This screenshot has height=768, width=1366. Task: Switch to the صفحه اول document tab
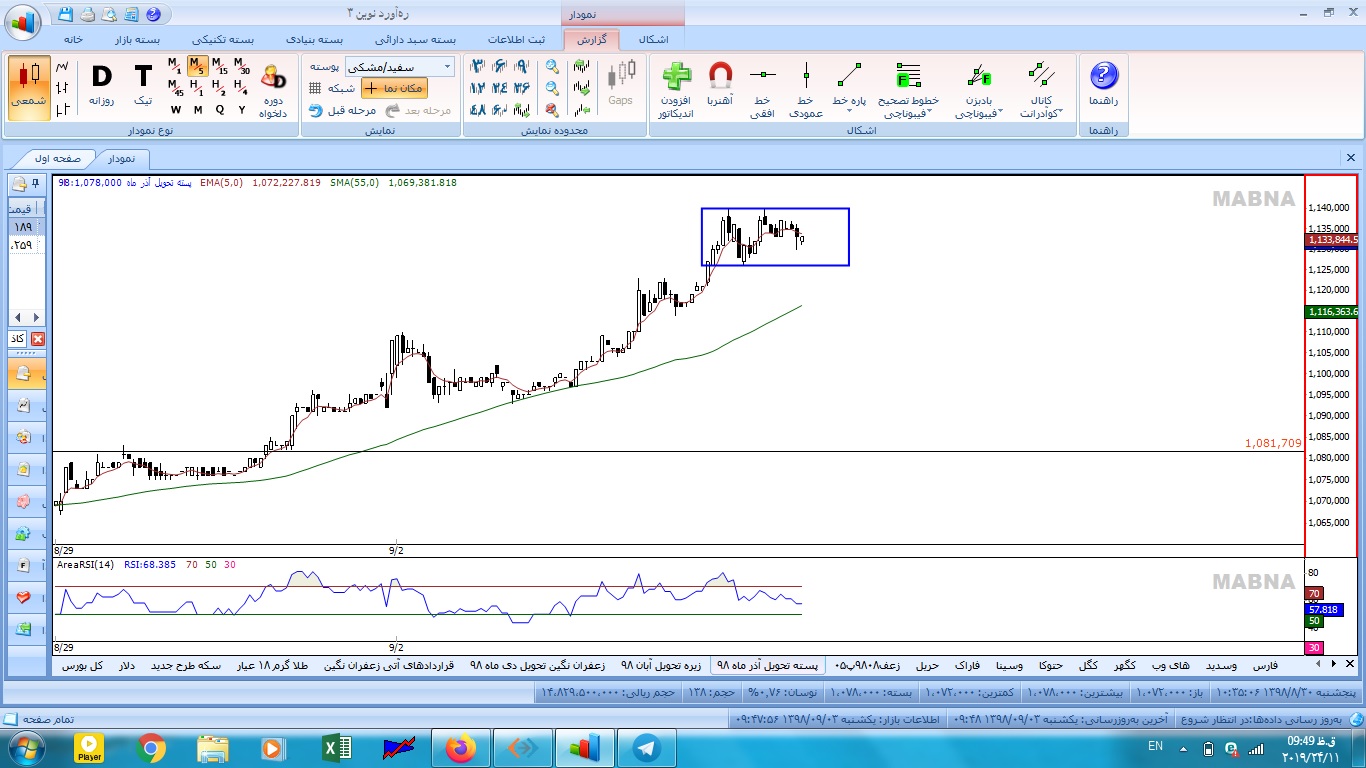coord(58,159)
